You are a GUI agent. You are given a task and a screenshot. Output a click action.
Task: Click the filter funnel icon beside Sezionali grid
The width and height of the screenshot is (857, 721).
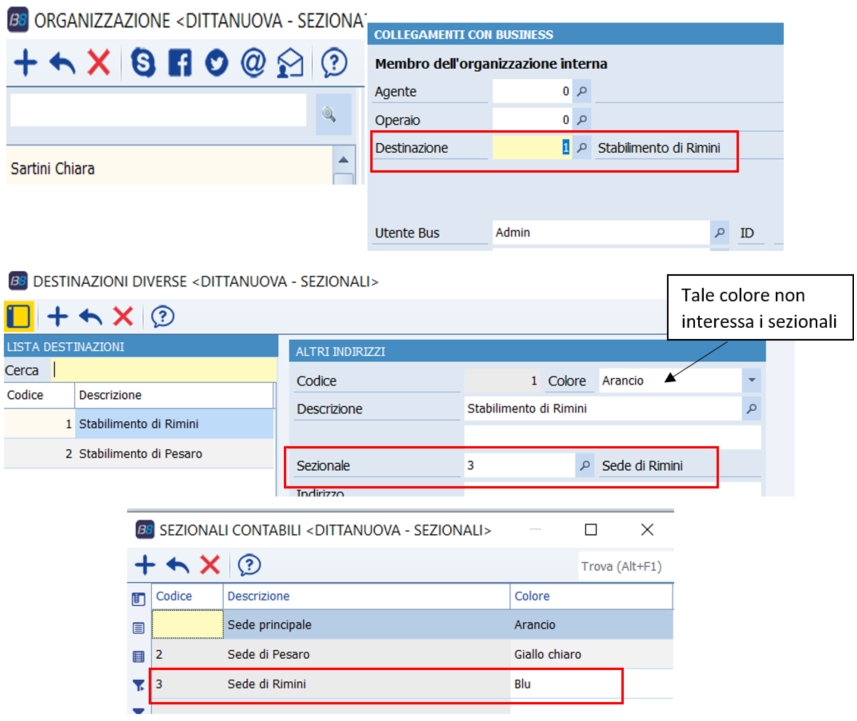pyautogui.click(x=139, y=684)
